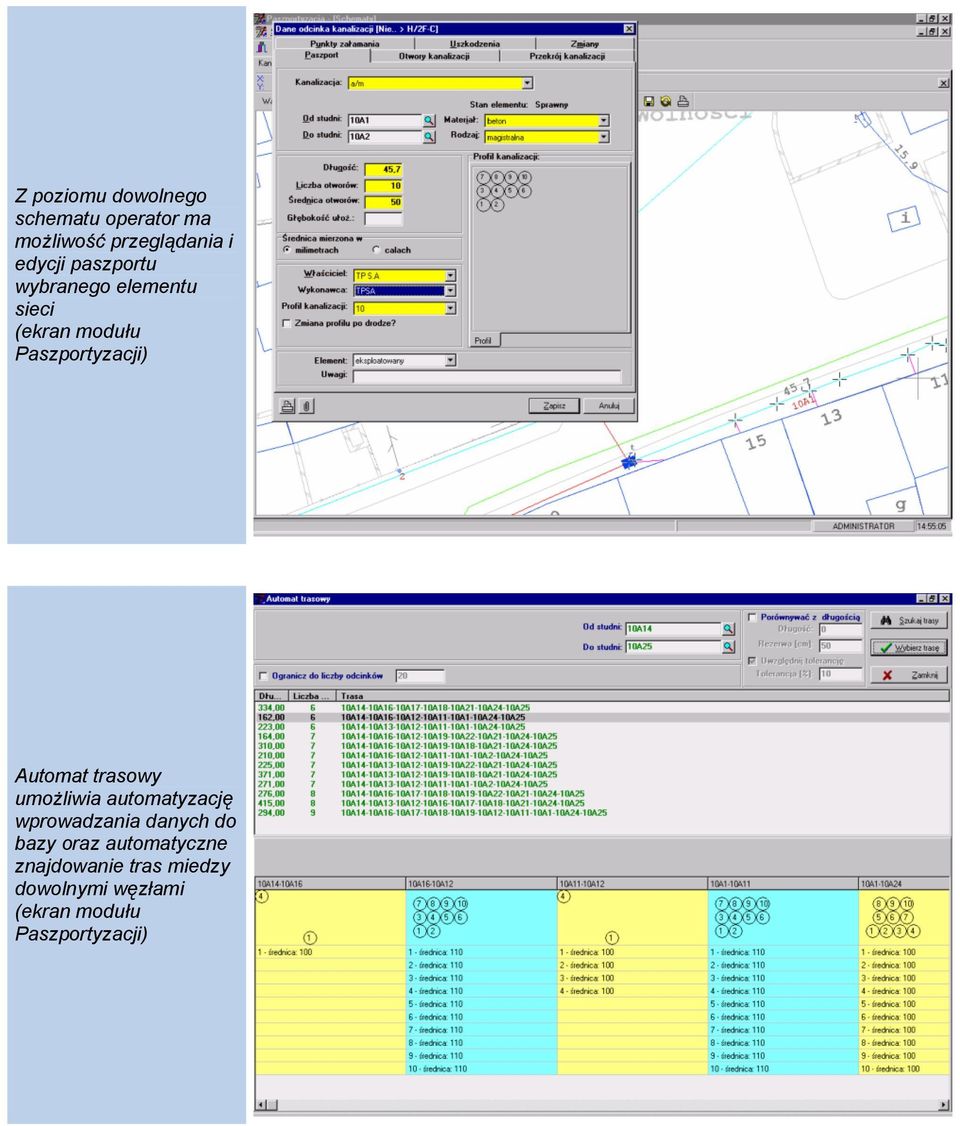Click the binoculars icon on the left toolbar behind the dialog
The width and height of the screenshot is (960, 1126).
point(262,47)
